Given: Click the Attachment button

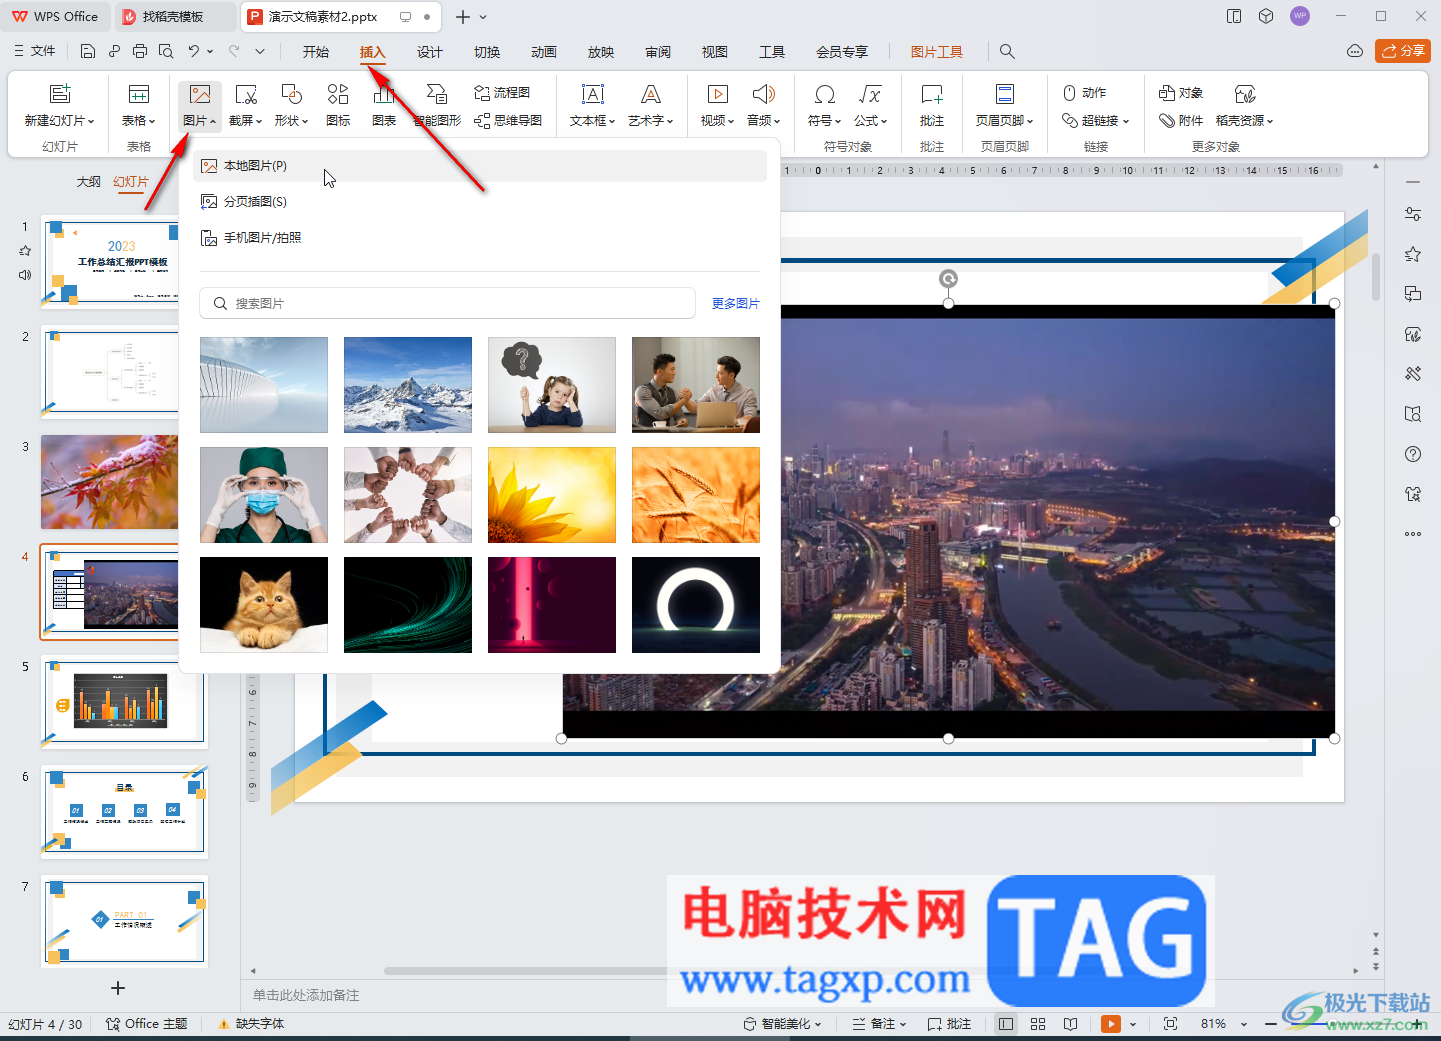Looking at the screenshot, I should point(1181,120).
